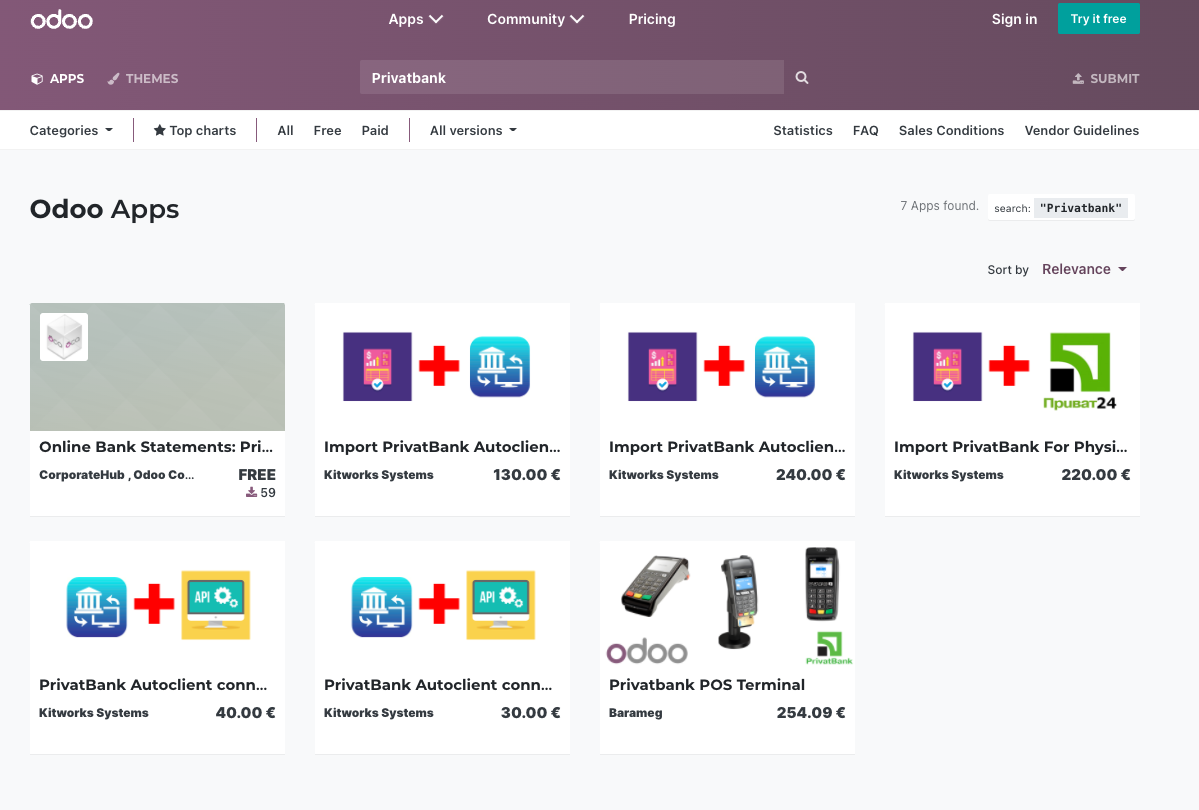The width and height of the screenshot is (1199, 810).
Task: Click the red plus icon on 220.00 € card
Action: coord(1009,366)
